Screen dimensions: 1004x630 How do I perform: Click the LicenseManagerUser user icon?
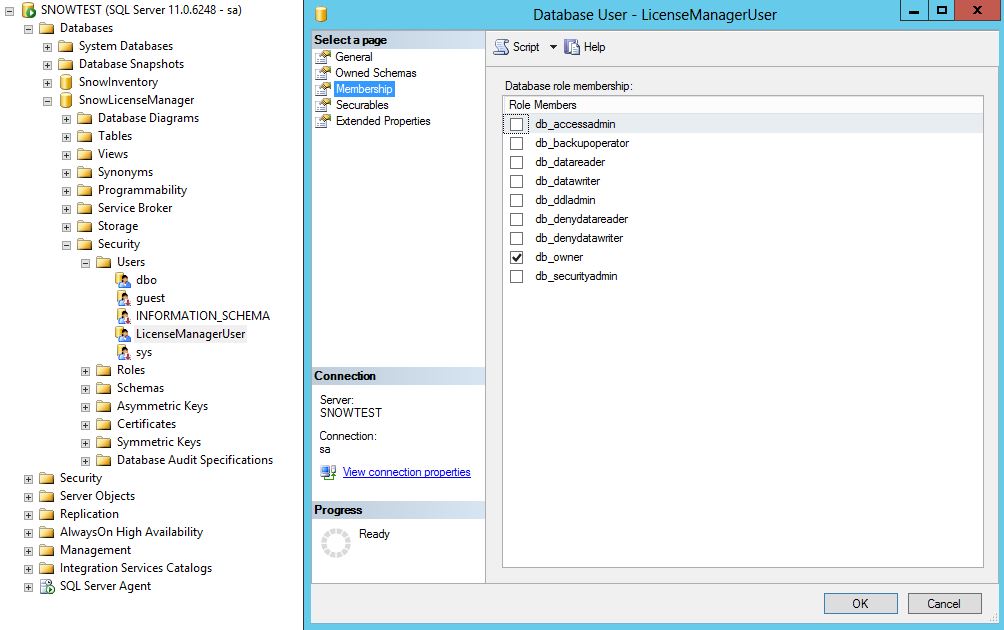124,334
